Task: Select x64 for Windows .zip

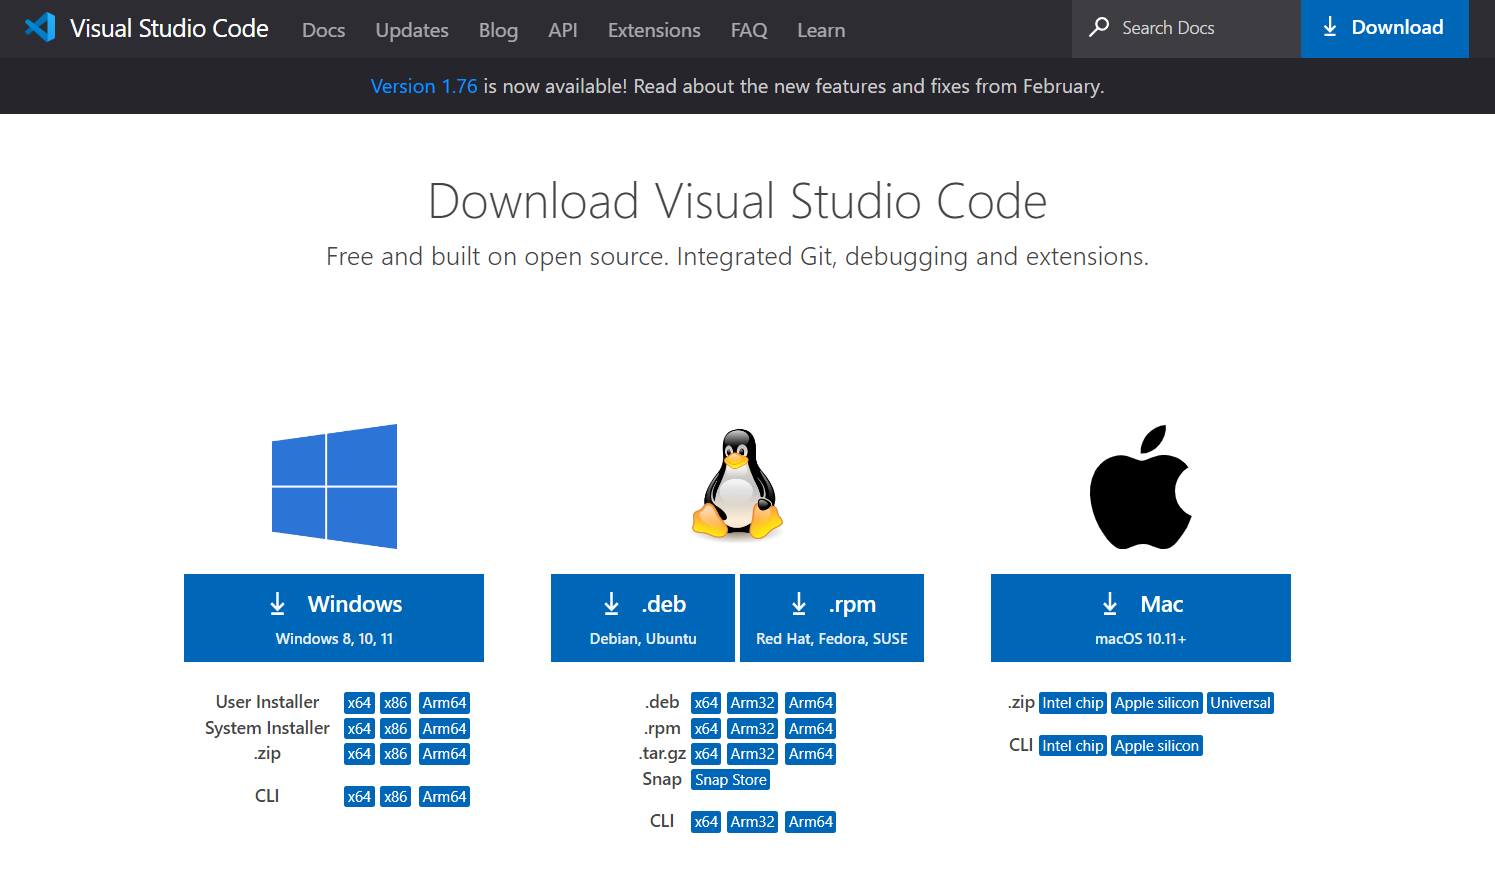Action: click(359, 754)
